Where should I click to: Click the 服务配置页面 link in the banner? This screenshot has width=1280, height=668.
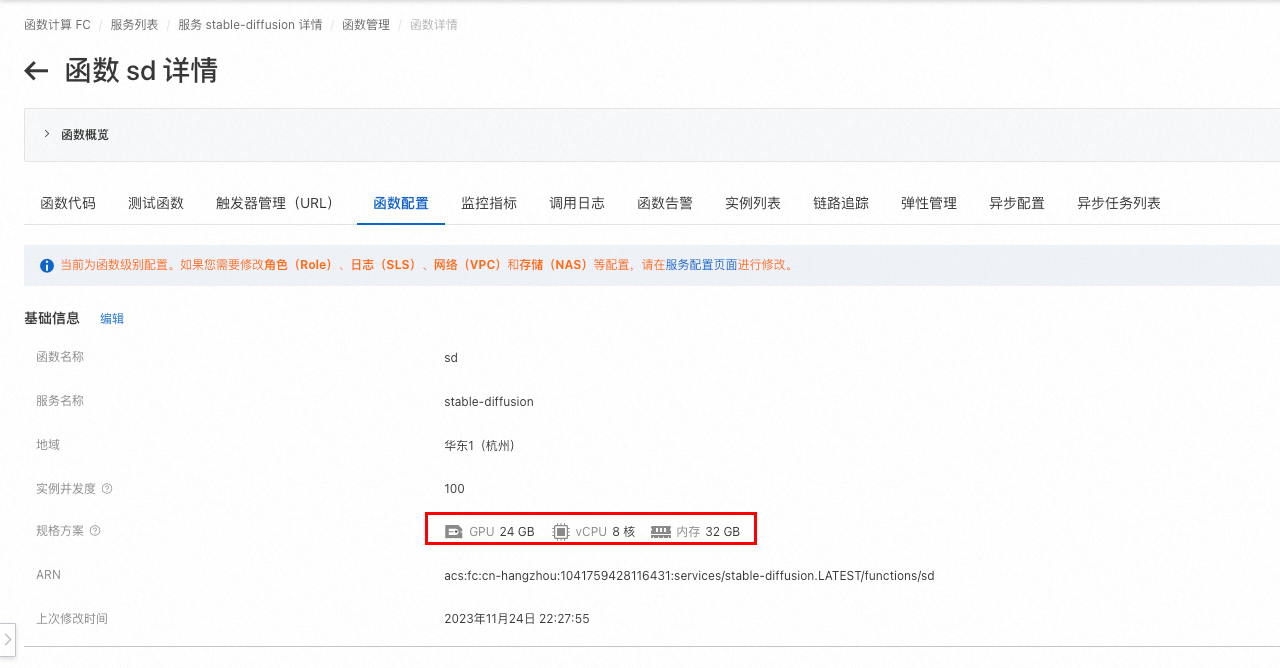[x=701, y=266]
